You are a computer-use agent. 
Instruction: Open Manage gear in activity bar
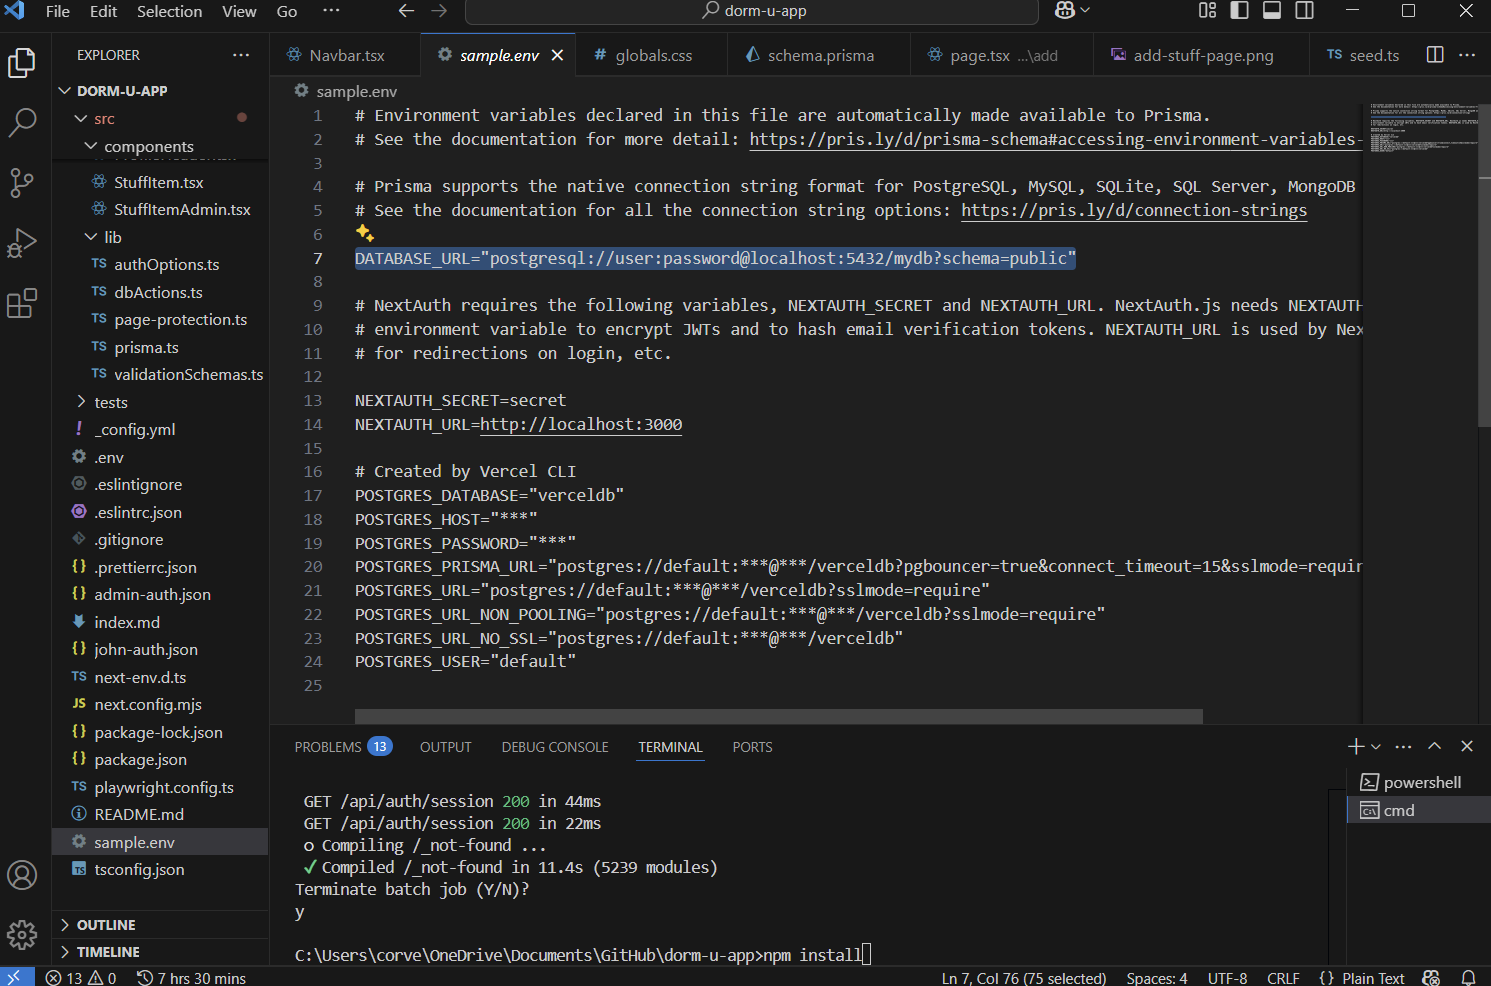pyautogui.click(x=22, y=935)
